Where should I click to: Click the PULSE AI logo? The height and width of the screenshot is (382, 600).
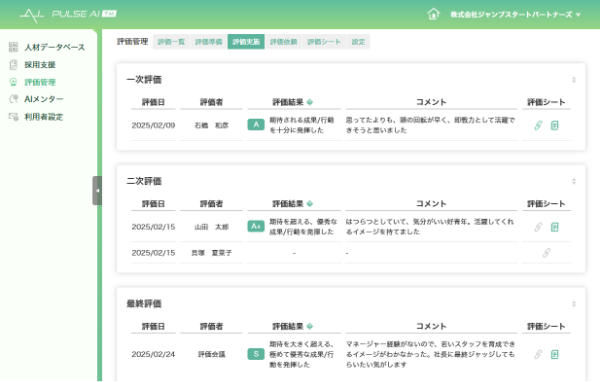click(x=68, y=15)
